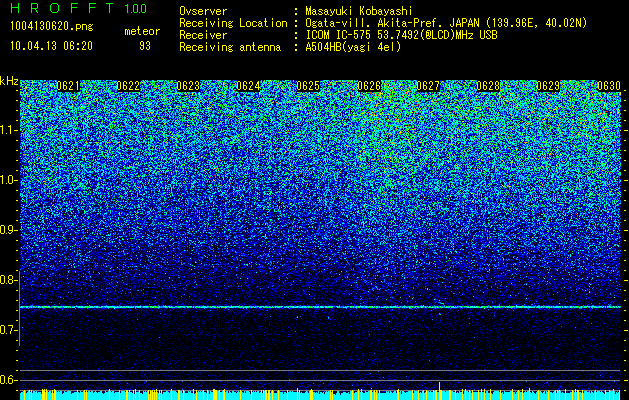Image resolution: width=629 pixels, height=400 pixels.
Task: Click the 0623 time marker label
Action: [188, 86]
